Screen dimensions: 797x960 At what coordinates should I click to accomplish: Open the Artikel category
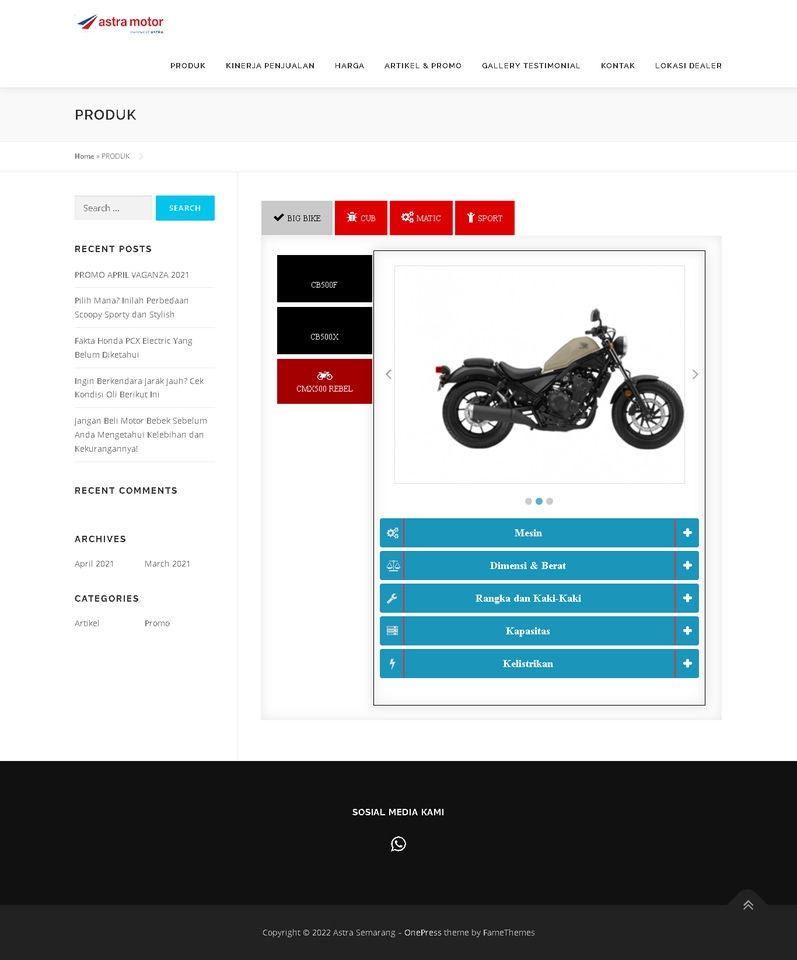coord(87,623)
